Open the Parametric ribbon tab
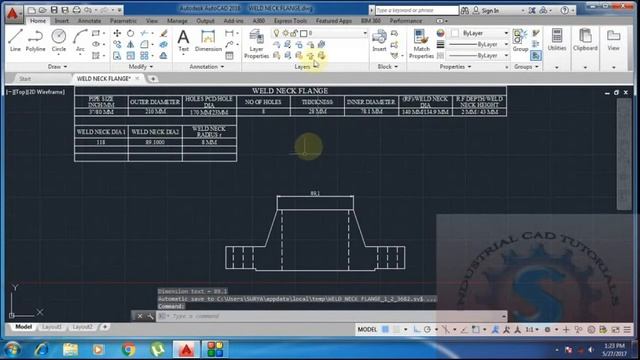Screen dimensions: 640x360 tap(123, 20)
